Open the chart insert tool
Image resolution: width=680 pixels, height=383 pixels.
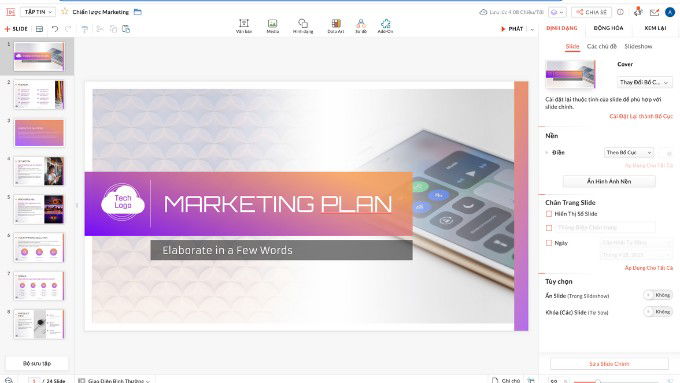click(336, 26)
